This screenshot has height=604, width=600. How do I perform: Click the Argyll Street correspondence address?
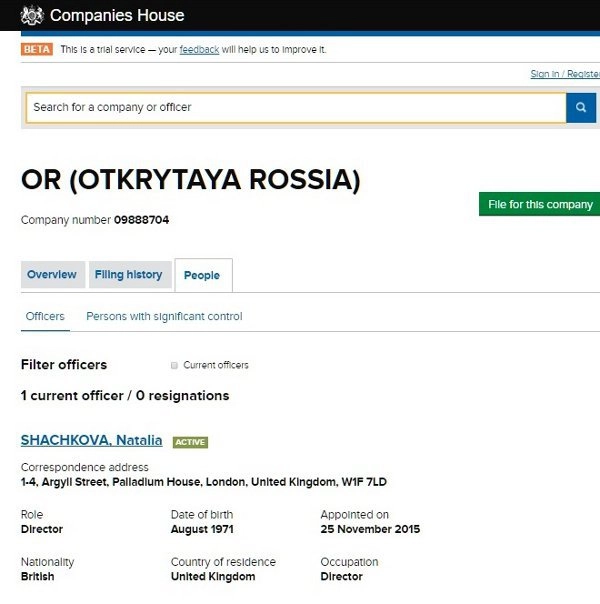(x=203, y=482)
